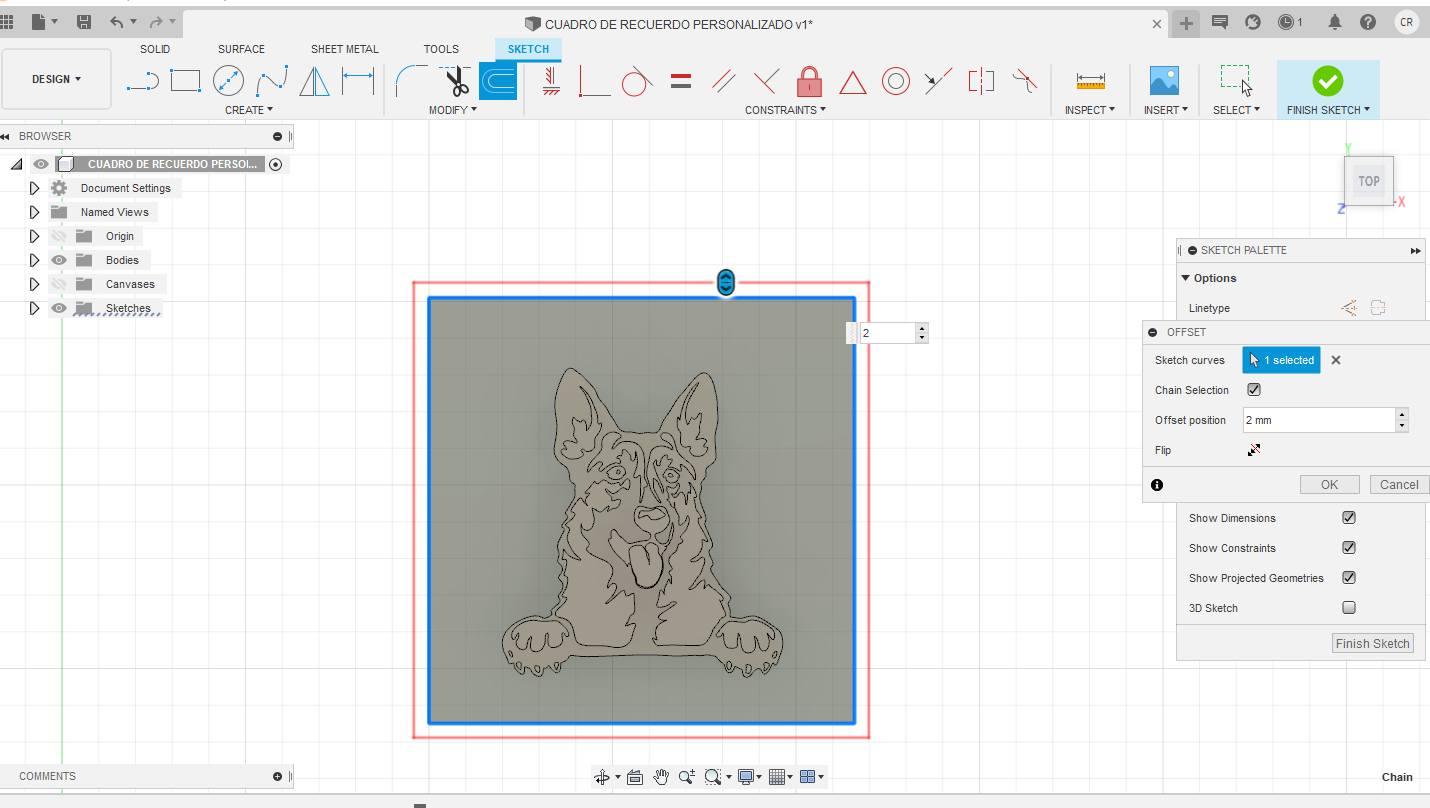1430x808 pixels.
Task: Confirm the offset with OK button
Action: [x=1329, y=485]
